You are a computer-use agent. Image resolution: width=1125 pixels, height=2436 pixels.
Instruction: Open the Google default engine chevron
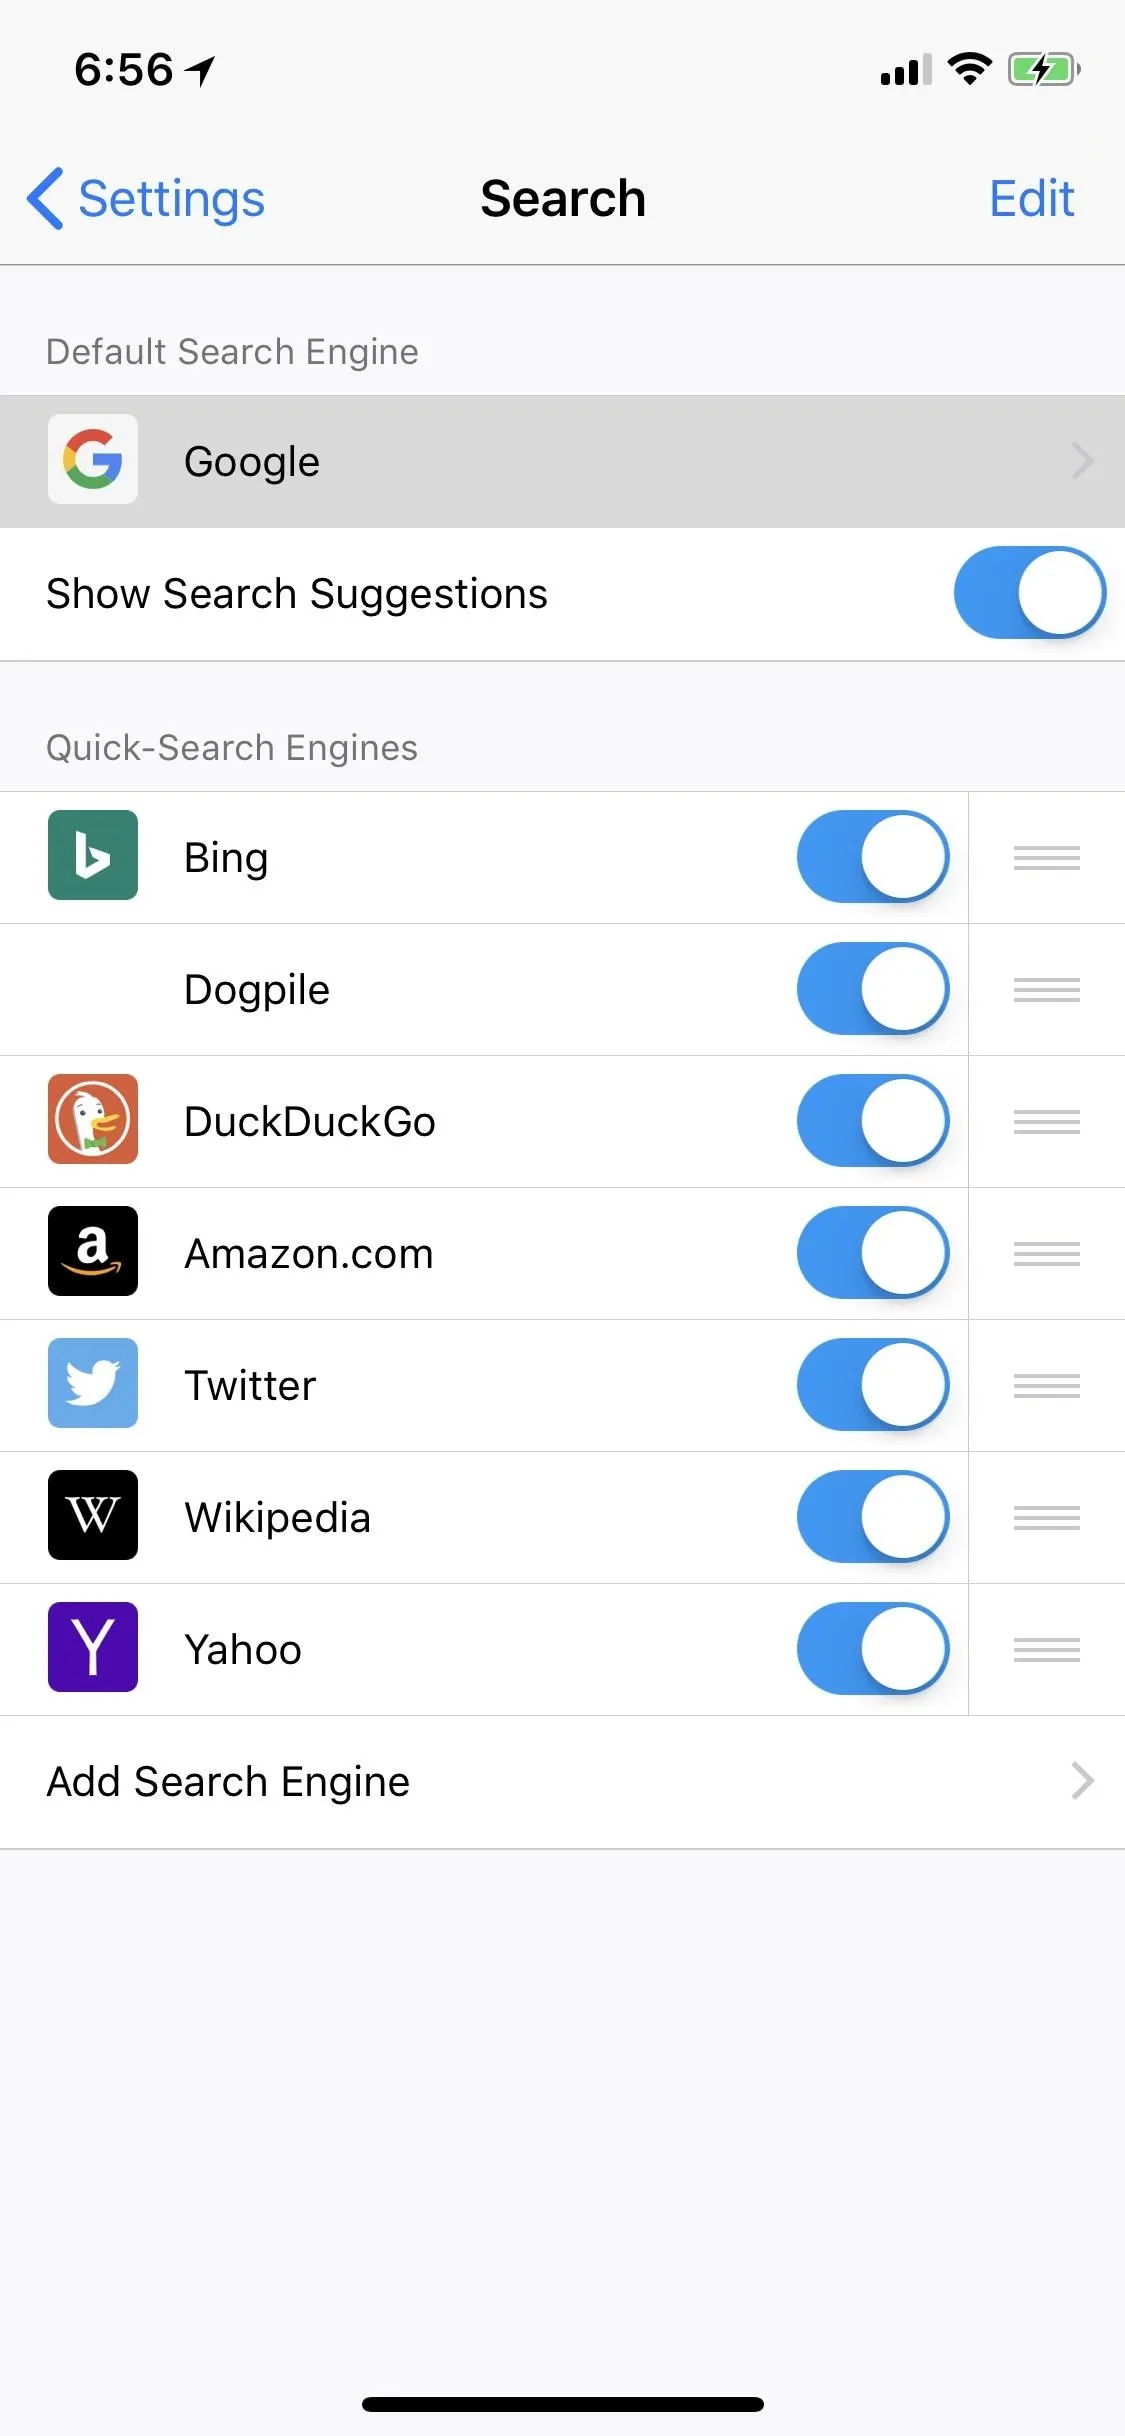1082,461
